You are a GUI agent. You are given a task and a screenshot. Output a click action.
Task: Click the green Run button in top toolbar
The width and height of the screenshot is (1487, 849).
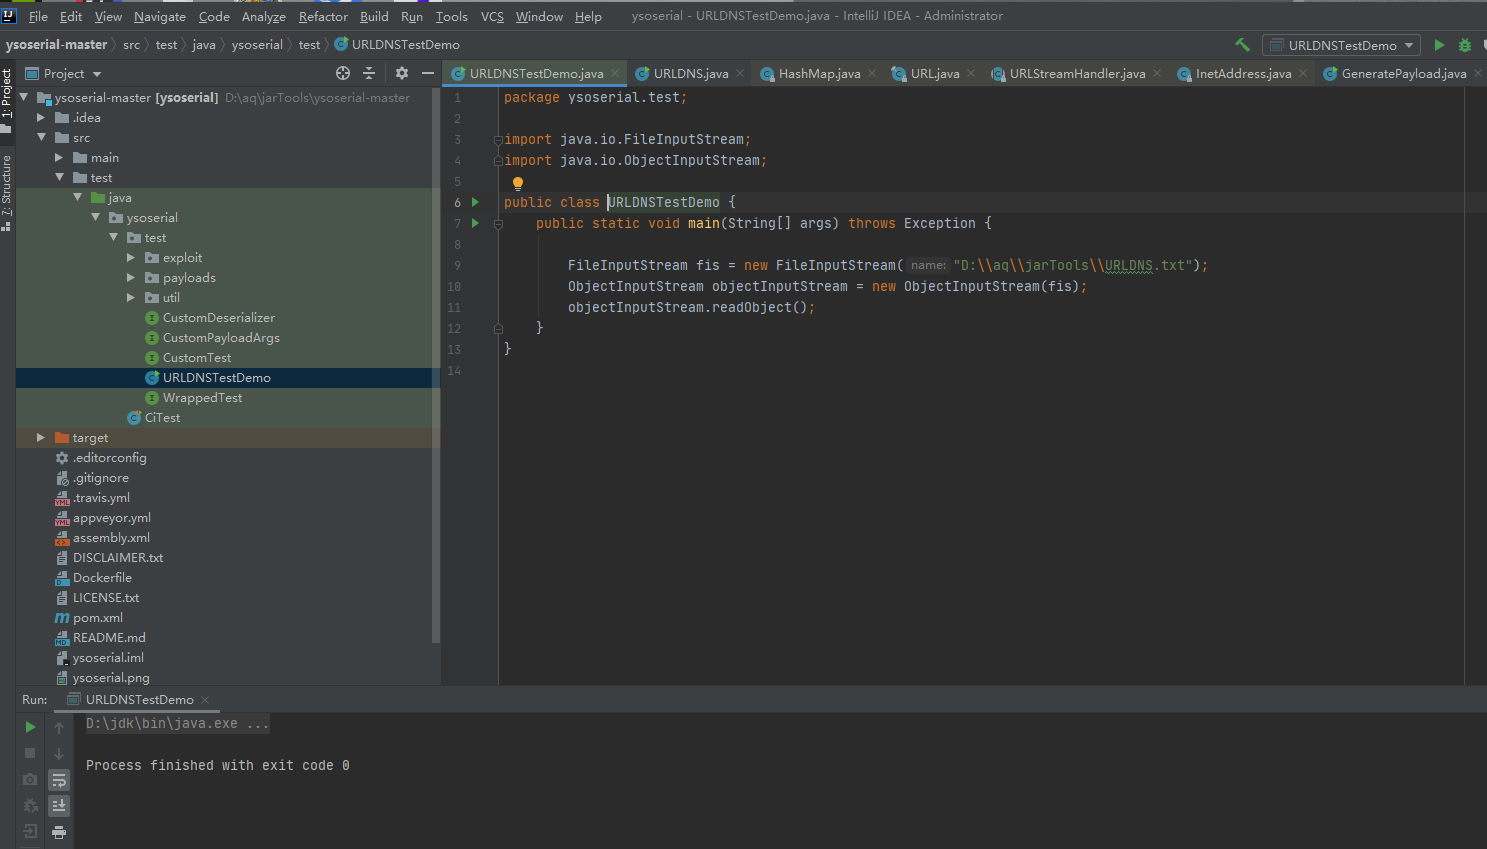[1439, 45]
